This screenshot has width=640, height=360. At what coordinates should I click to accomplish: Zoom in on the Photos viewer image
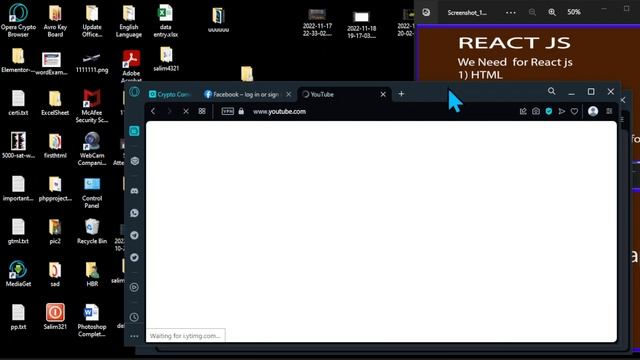click(x=552, y=12)
